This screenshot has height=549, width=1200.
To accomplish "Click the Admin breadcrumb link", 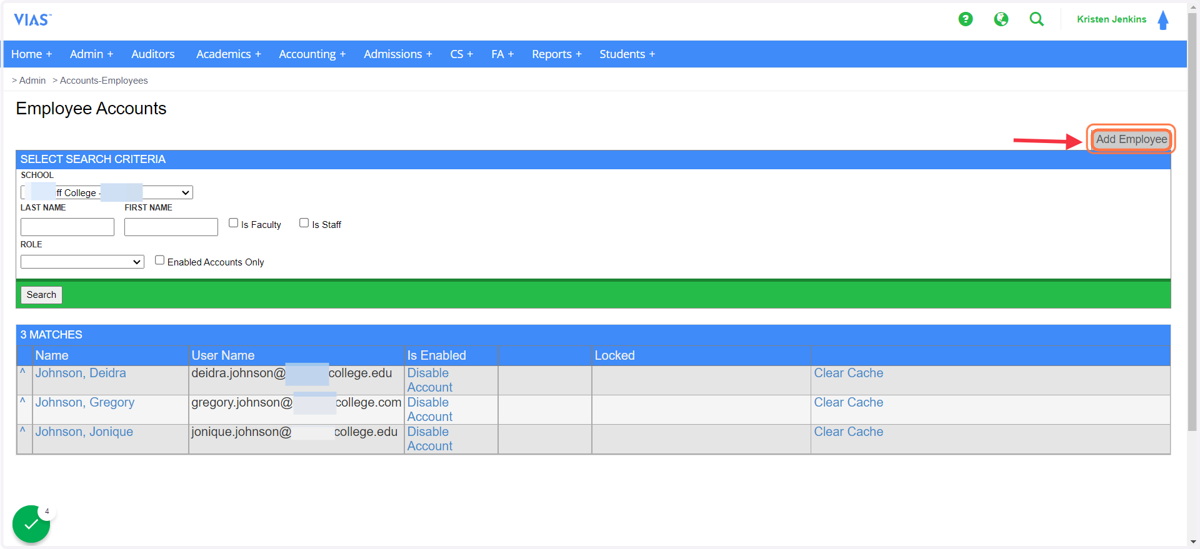I will [32, 80].
